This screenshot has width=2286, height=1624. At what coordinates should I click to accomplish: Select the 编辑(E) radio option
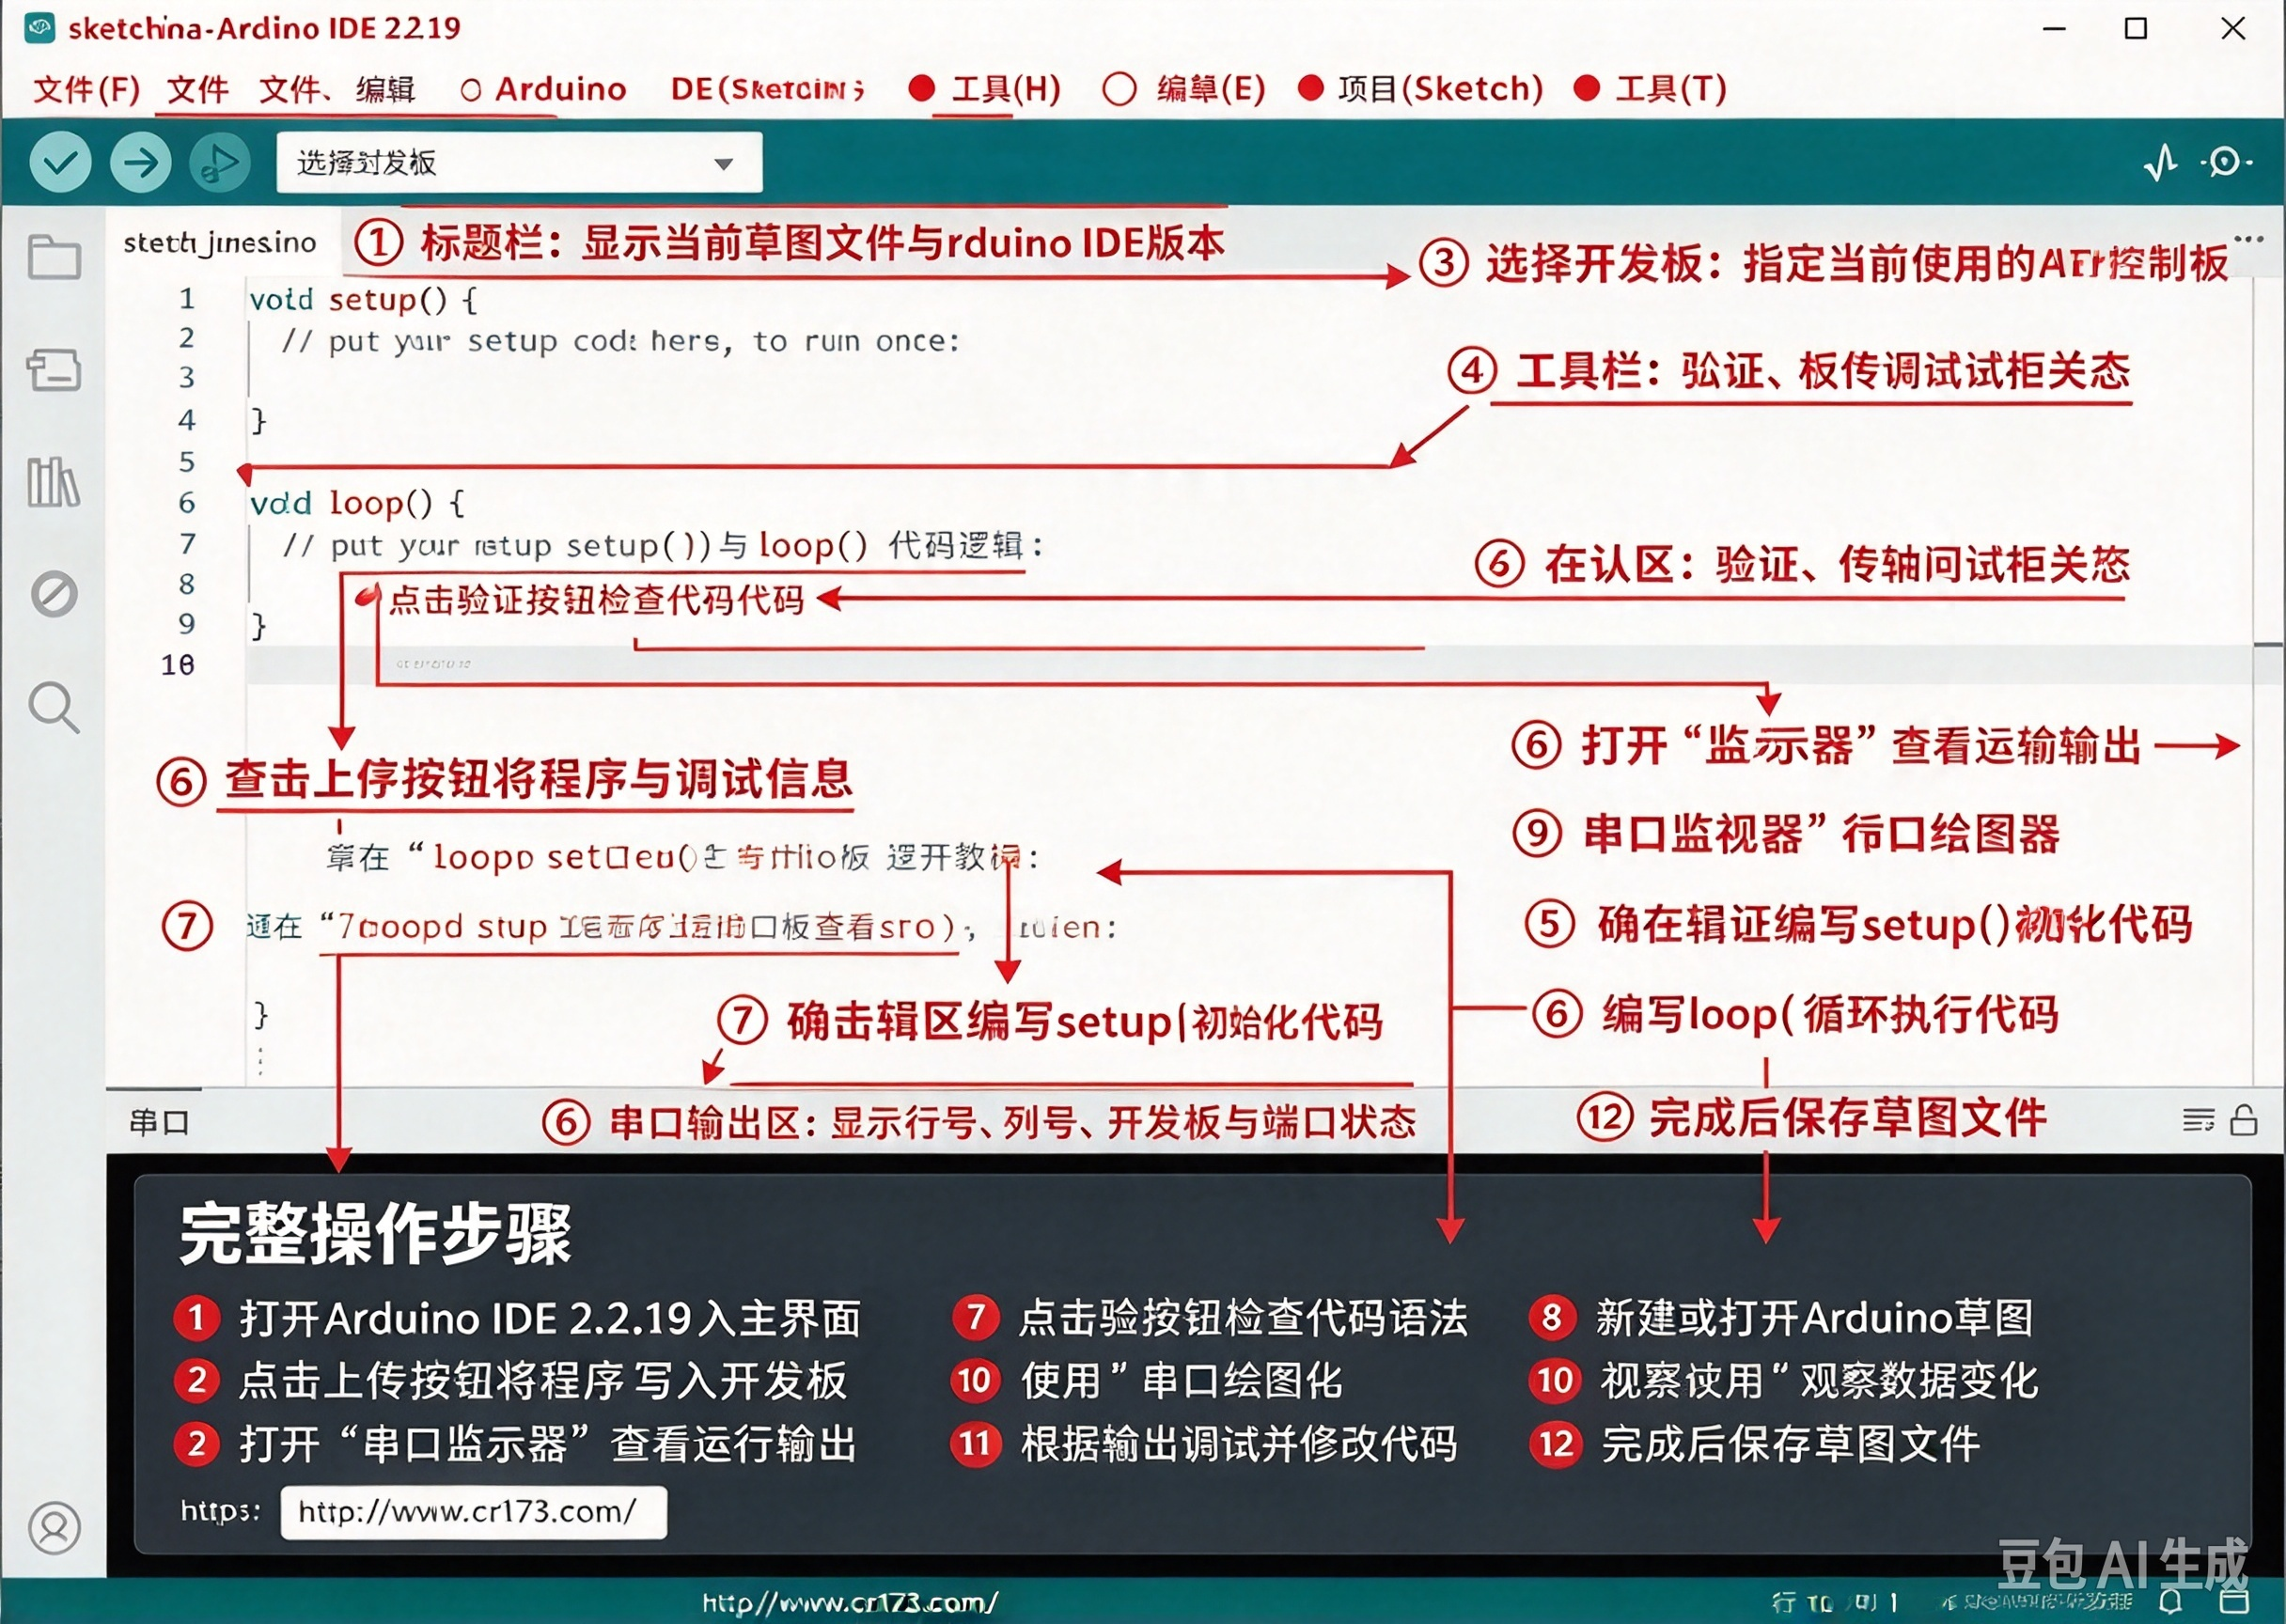tap(1119, 88)
